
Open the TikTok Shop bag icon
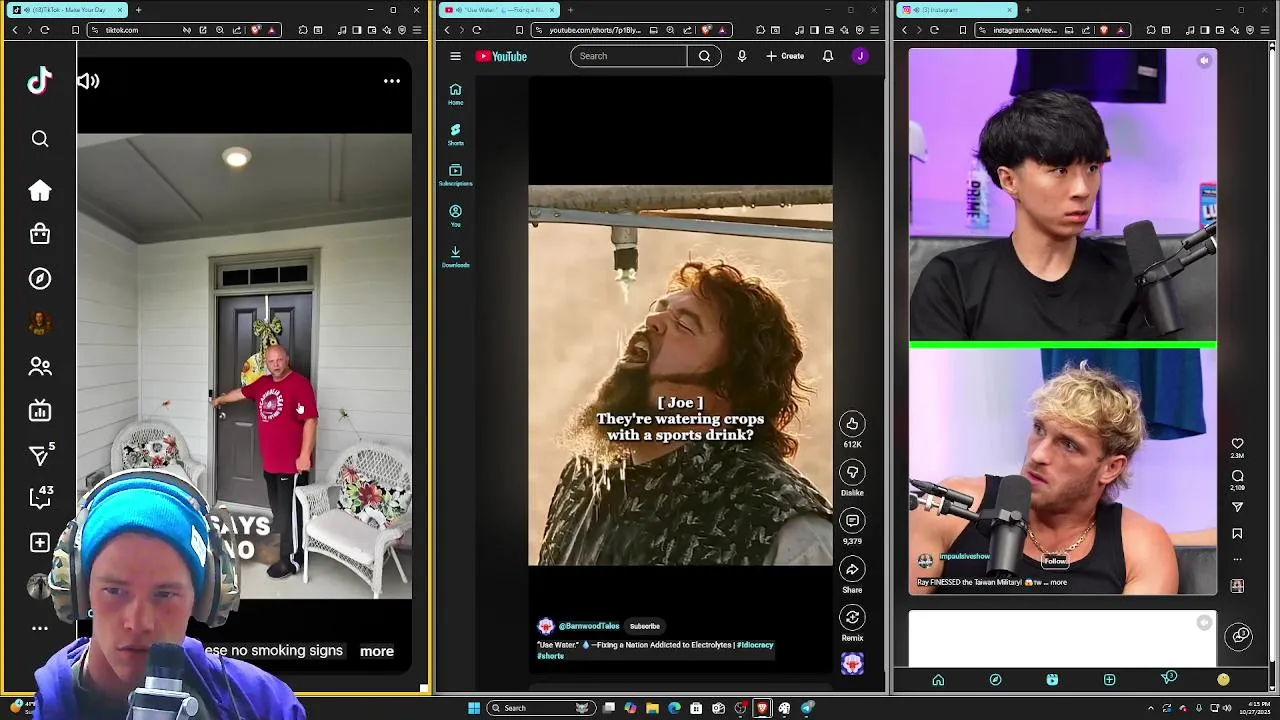point(40,234)
